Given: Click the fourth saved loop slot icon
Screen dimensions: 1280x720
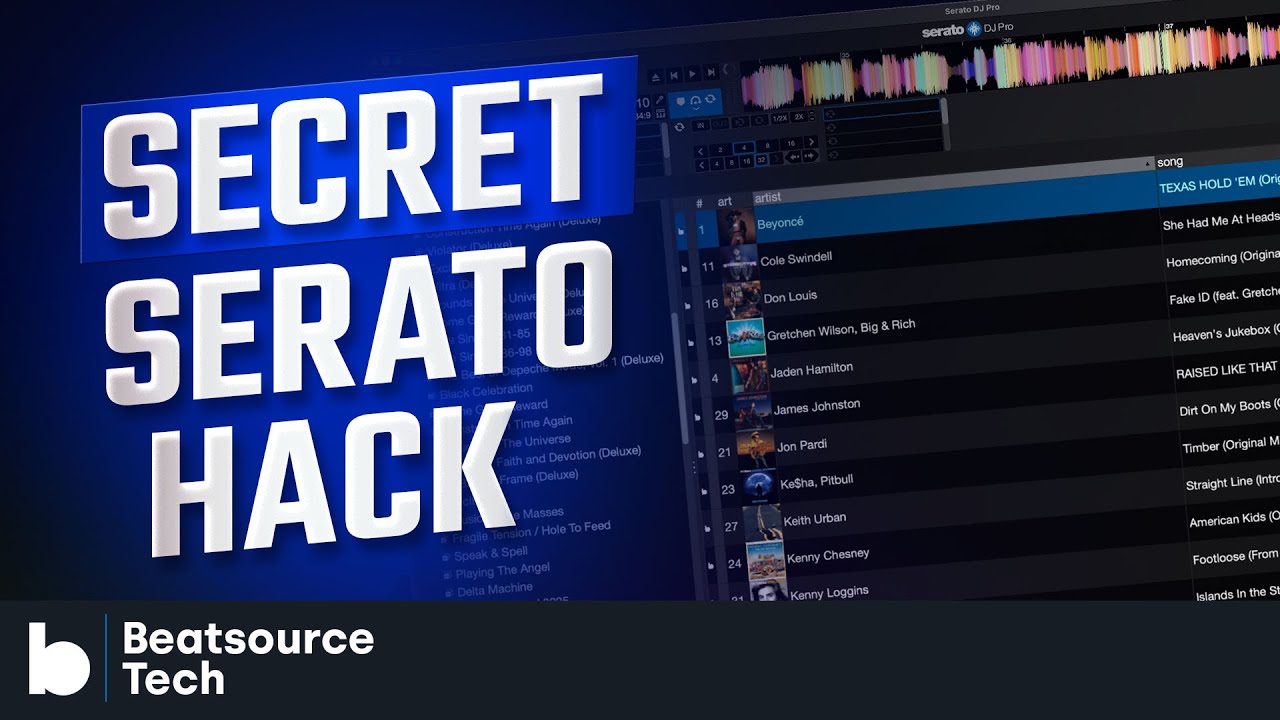Looking at the screenshot, I should click(834, 154).
